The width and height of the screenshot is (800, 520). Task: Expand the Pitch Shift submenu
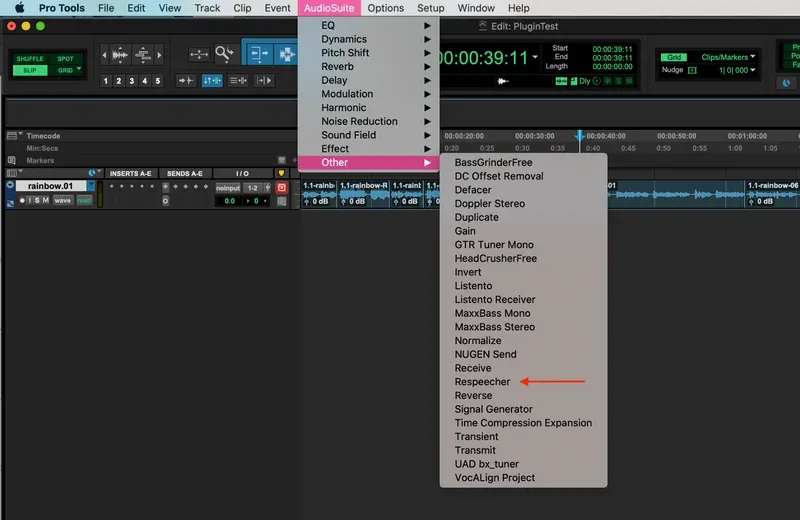(x=368, y=53)
